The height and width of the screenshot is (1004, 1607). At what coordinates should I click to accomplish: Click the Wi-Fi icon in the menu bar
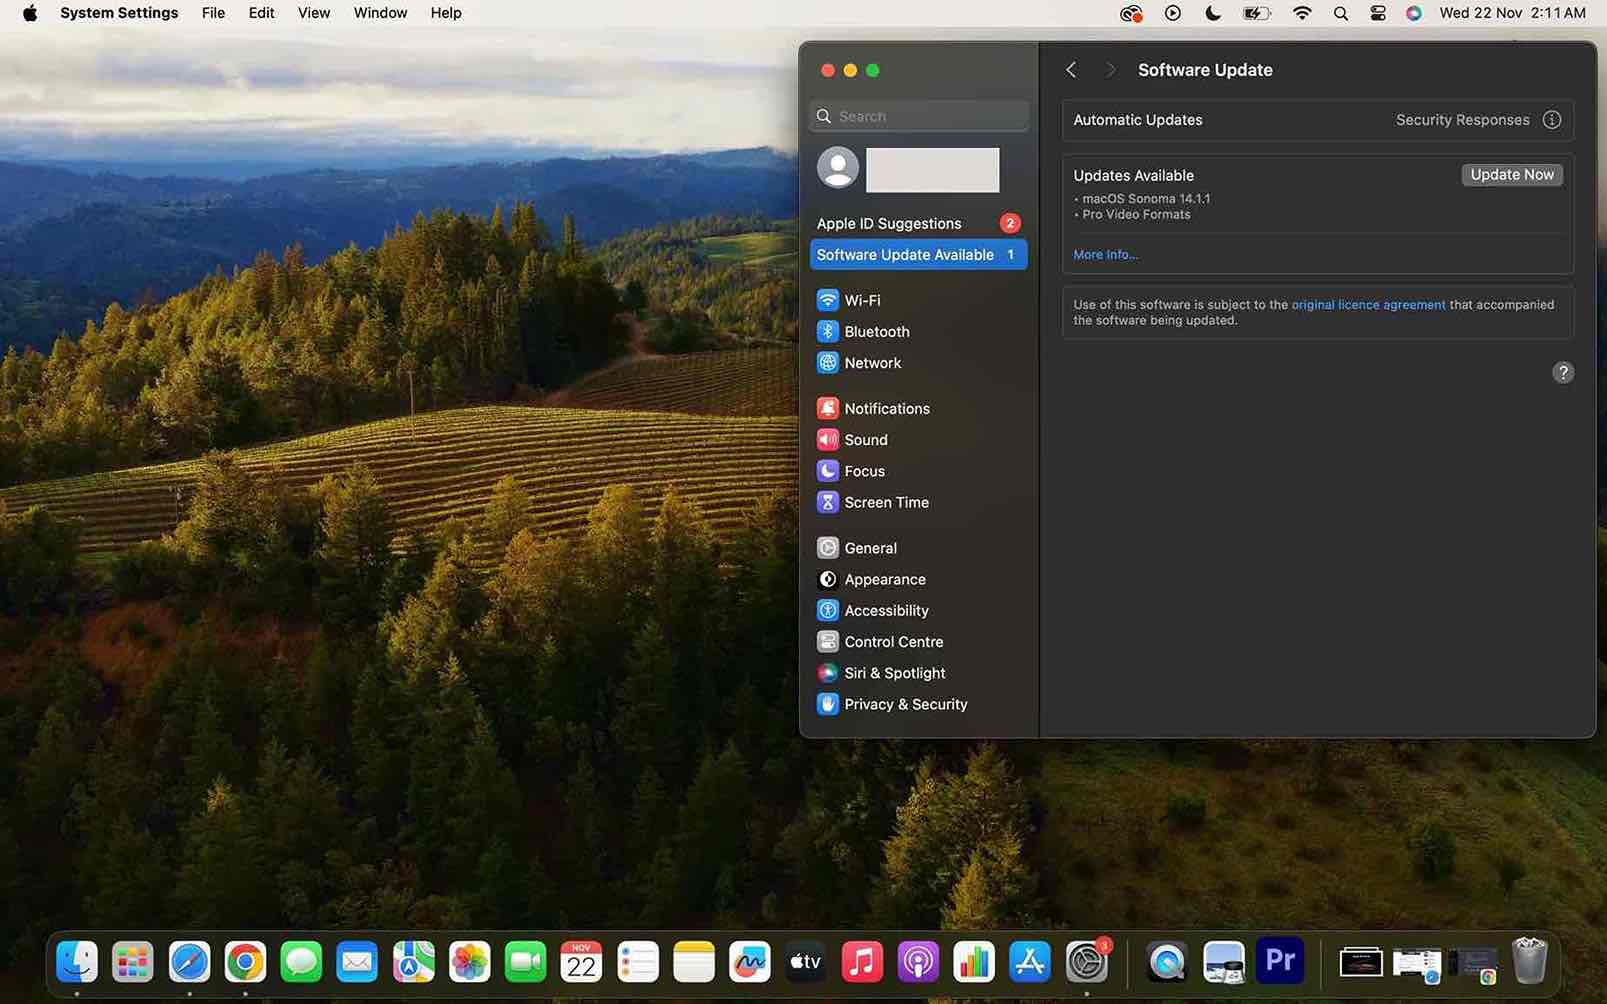(1301, 13)
